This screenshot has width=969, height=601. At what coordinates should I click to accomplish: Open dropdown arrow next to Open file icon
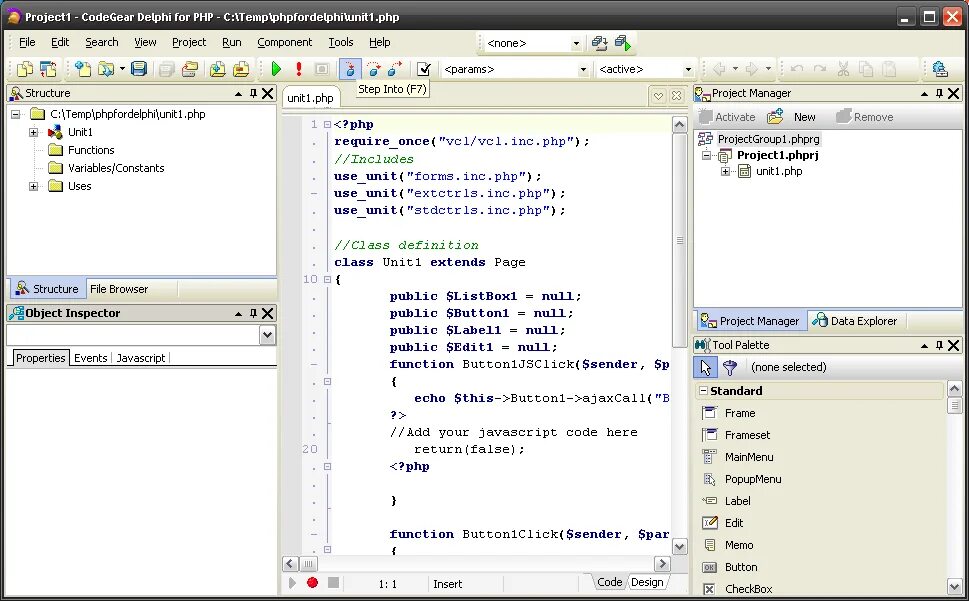(122, 69)
